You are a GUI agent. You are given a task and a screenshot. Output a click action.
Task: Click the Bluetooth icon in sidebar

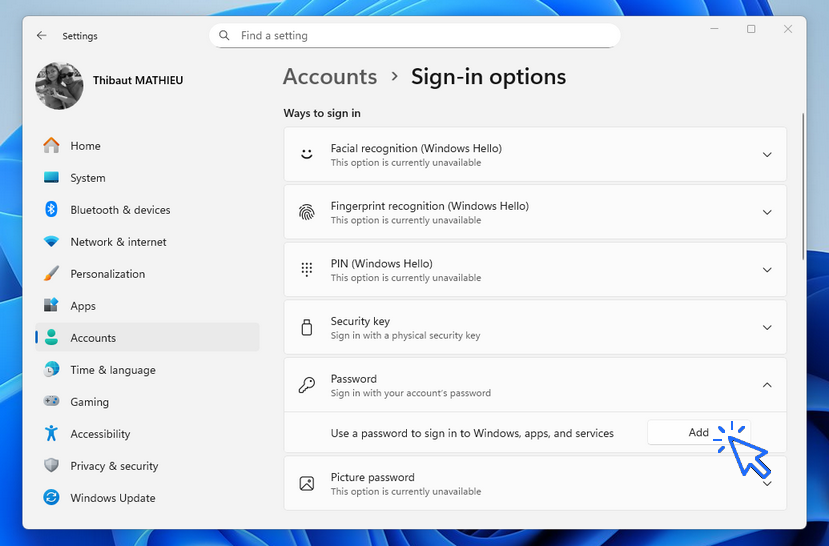pyautogui.click(x=51, y=209)
